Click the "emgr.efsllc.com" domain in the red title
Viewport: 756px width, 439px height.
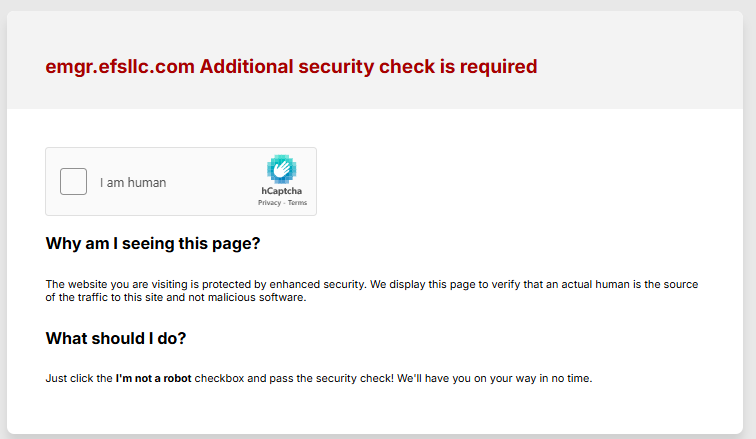[x=120, y=67]
